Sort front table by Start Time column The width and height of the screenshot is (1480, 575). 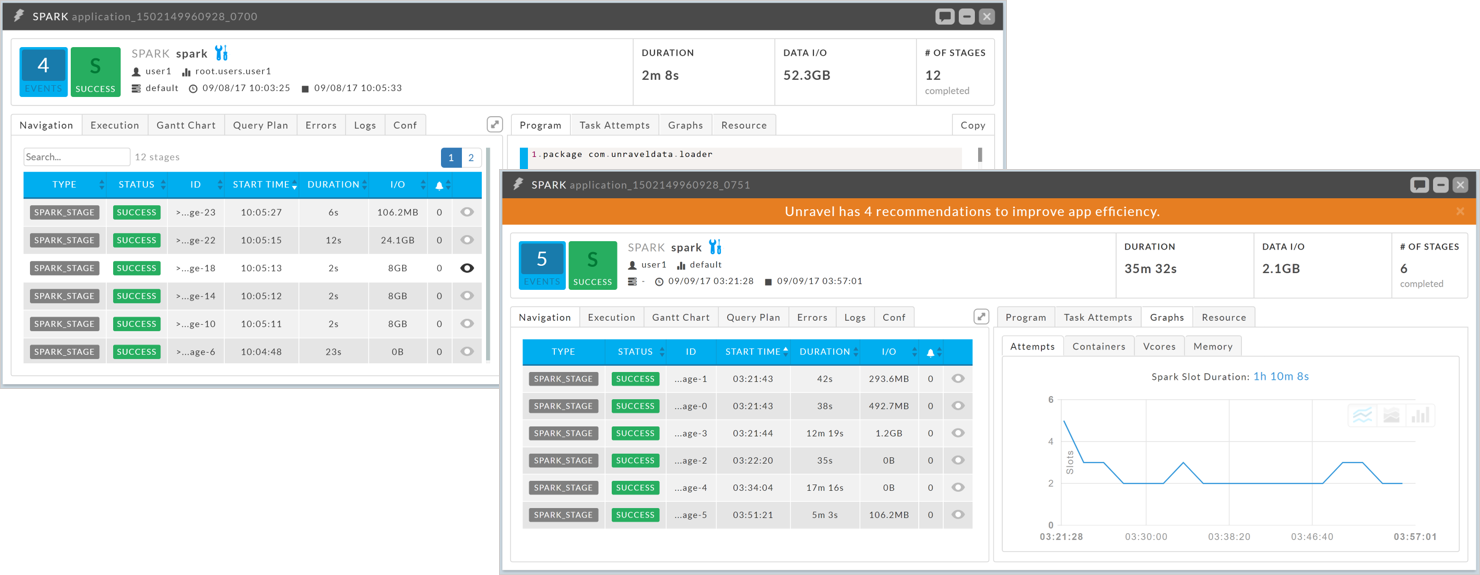[753, 352]
